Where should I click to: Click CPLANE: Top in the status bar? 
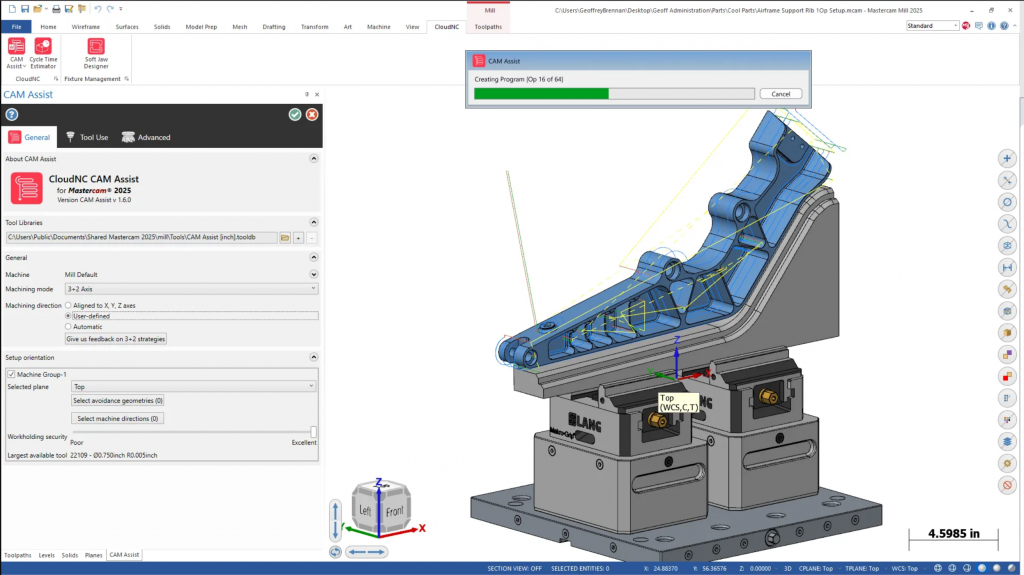[x=816, y=568]
